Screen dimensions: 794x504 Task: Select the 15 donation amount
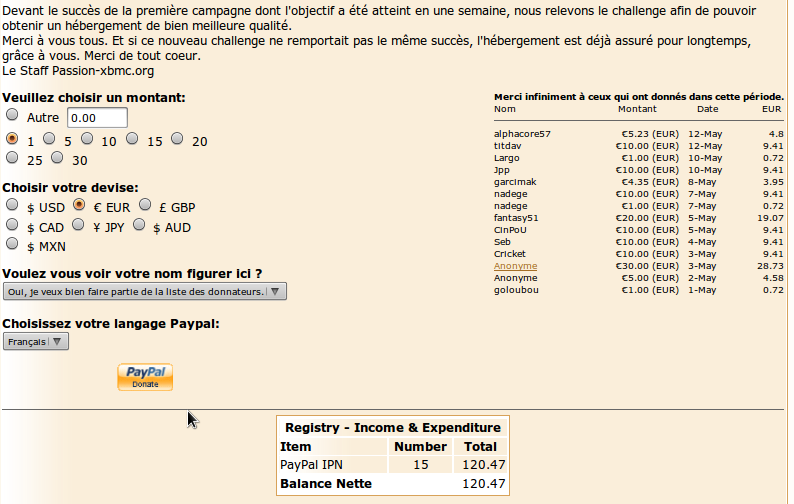click(132, 139)
